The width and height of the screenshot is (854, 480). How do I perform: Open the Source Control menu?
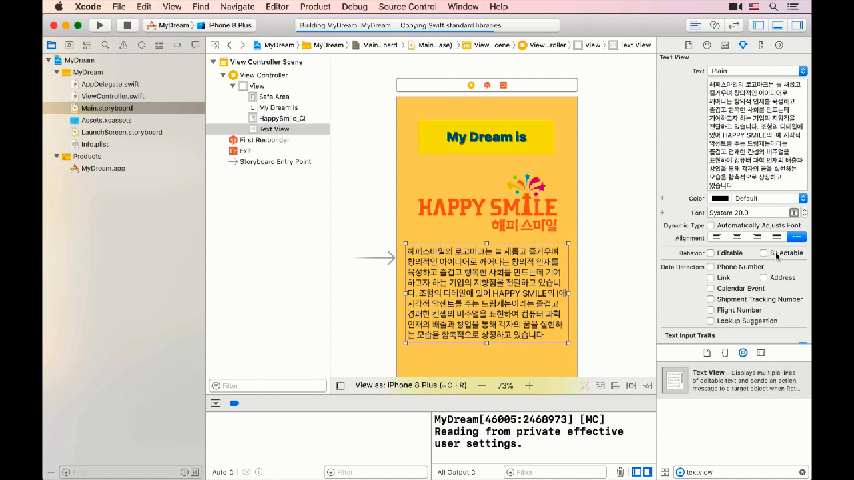tap(407, 7)
